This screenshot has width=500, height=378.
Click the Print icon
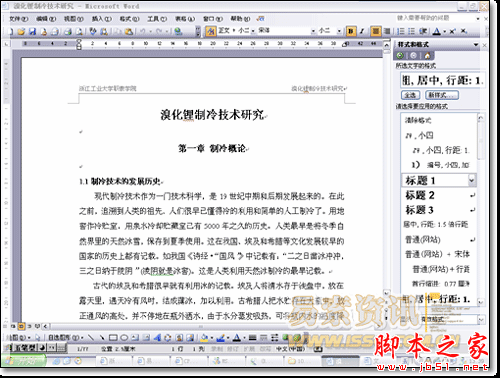[68, 31]
